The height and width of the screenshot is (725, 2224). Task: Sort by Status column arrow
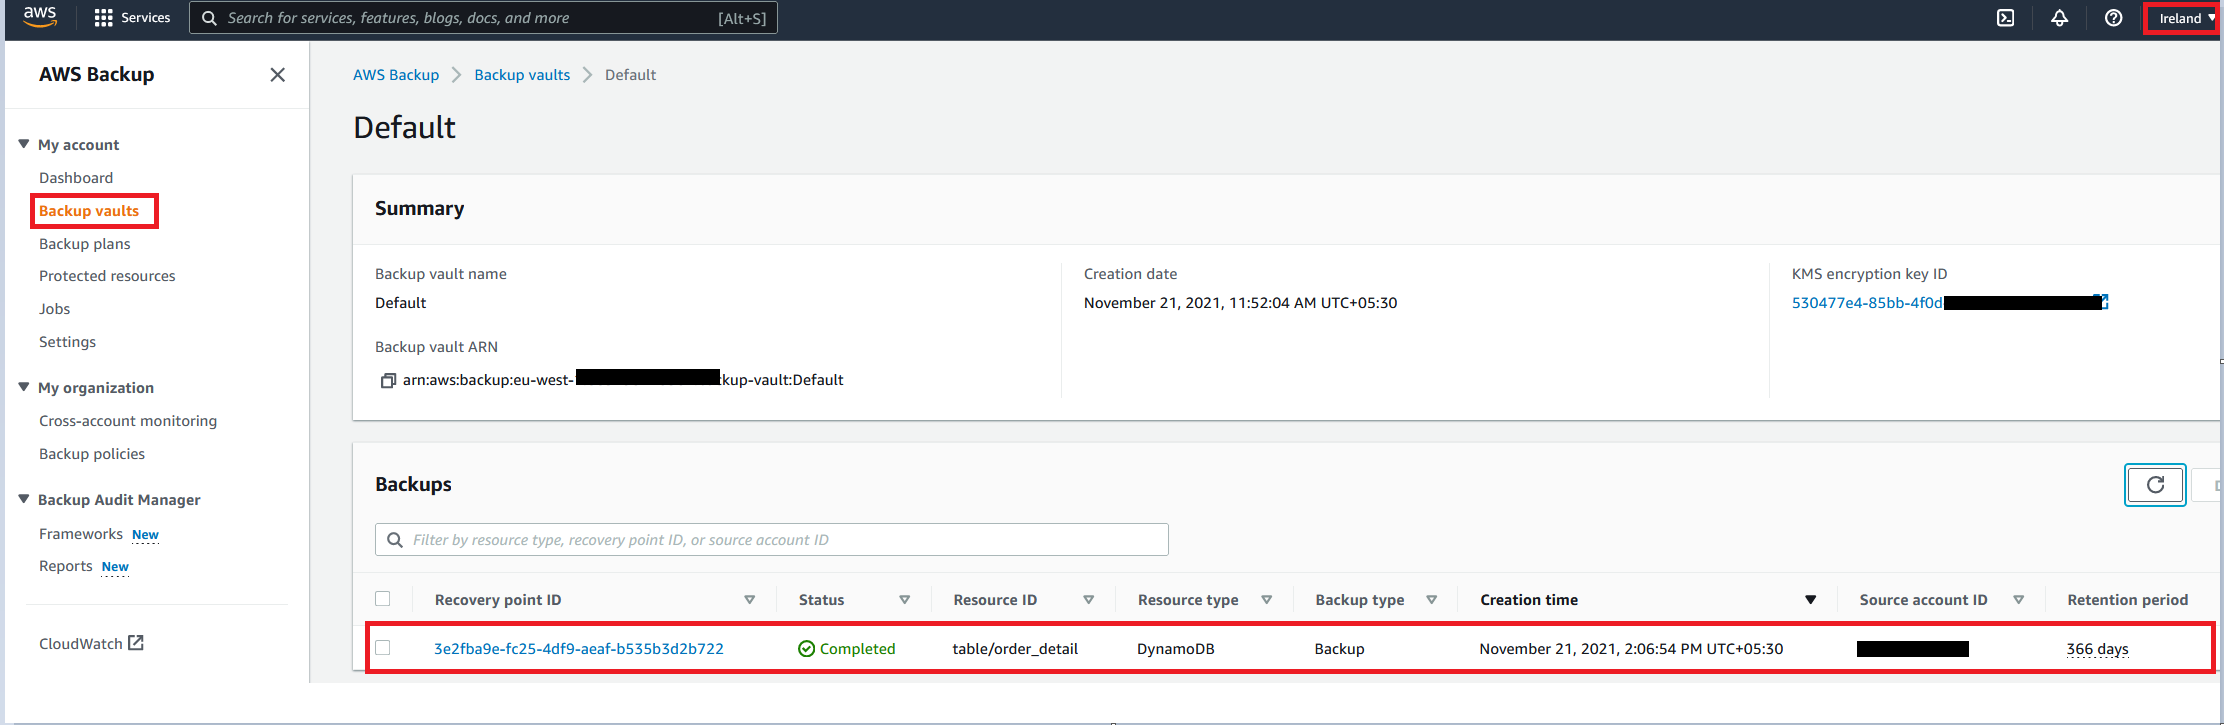click(904, 600)
